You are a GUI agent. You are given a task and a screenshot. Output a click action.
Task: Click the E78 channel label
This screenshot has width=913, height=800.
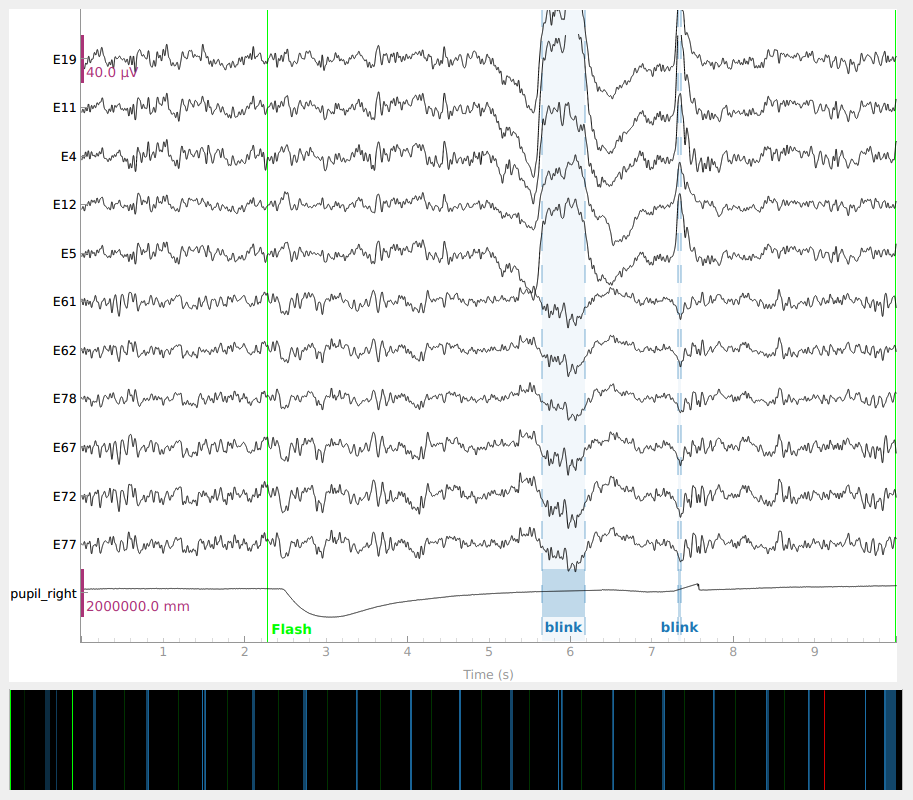pos(64,398)
